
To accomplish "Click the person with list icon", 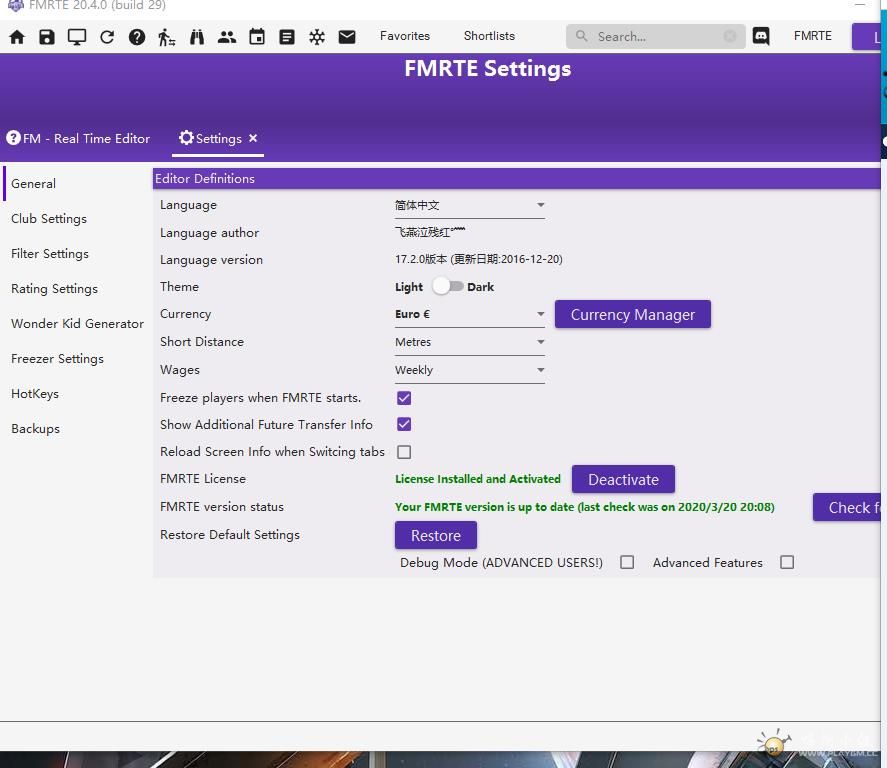I will pos(166,37).
